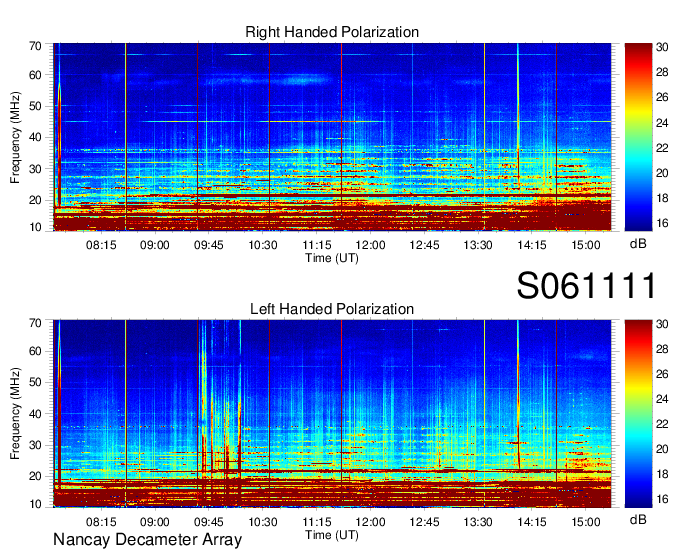Click the "30" value on the lower colorbar
The image size is (680, 552).
pyautogui.click(x=662, y=324)
